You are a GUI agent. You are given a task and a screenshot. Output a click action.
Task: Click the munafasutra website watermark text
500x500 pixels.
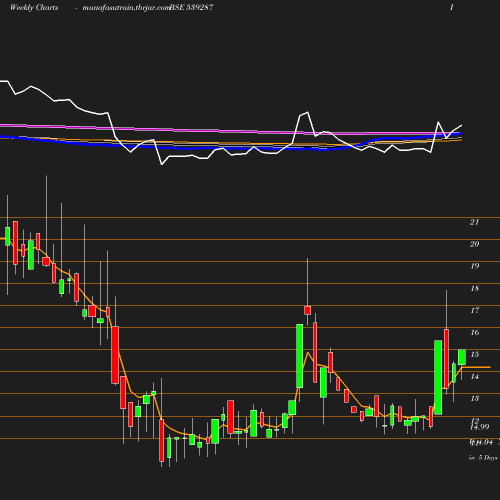click(x=126, y=8)
